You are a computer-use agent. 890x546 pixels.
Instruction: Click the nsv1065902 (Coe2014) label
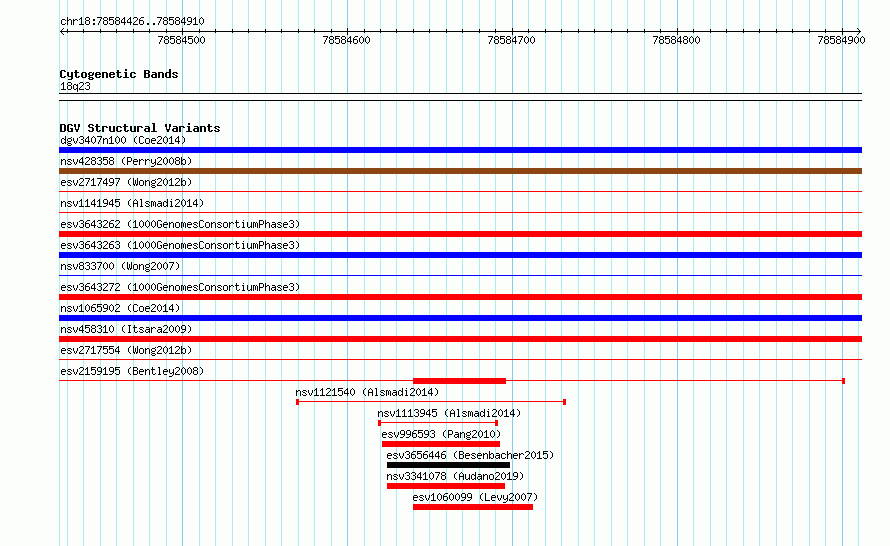[x=120, y=308]
